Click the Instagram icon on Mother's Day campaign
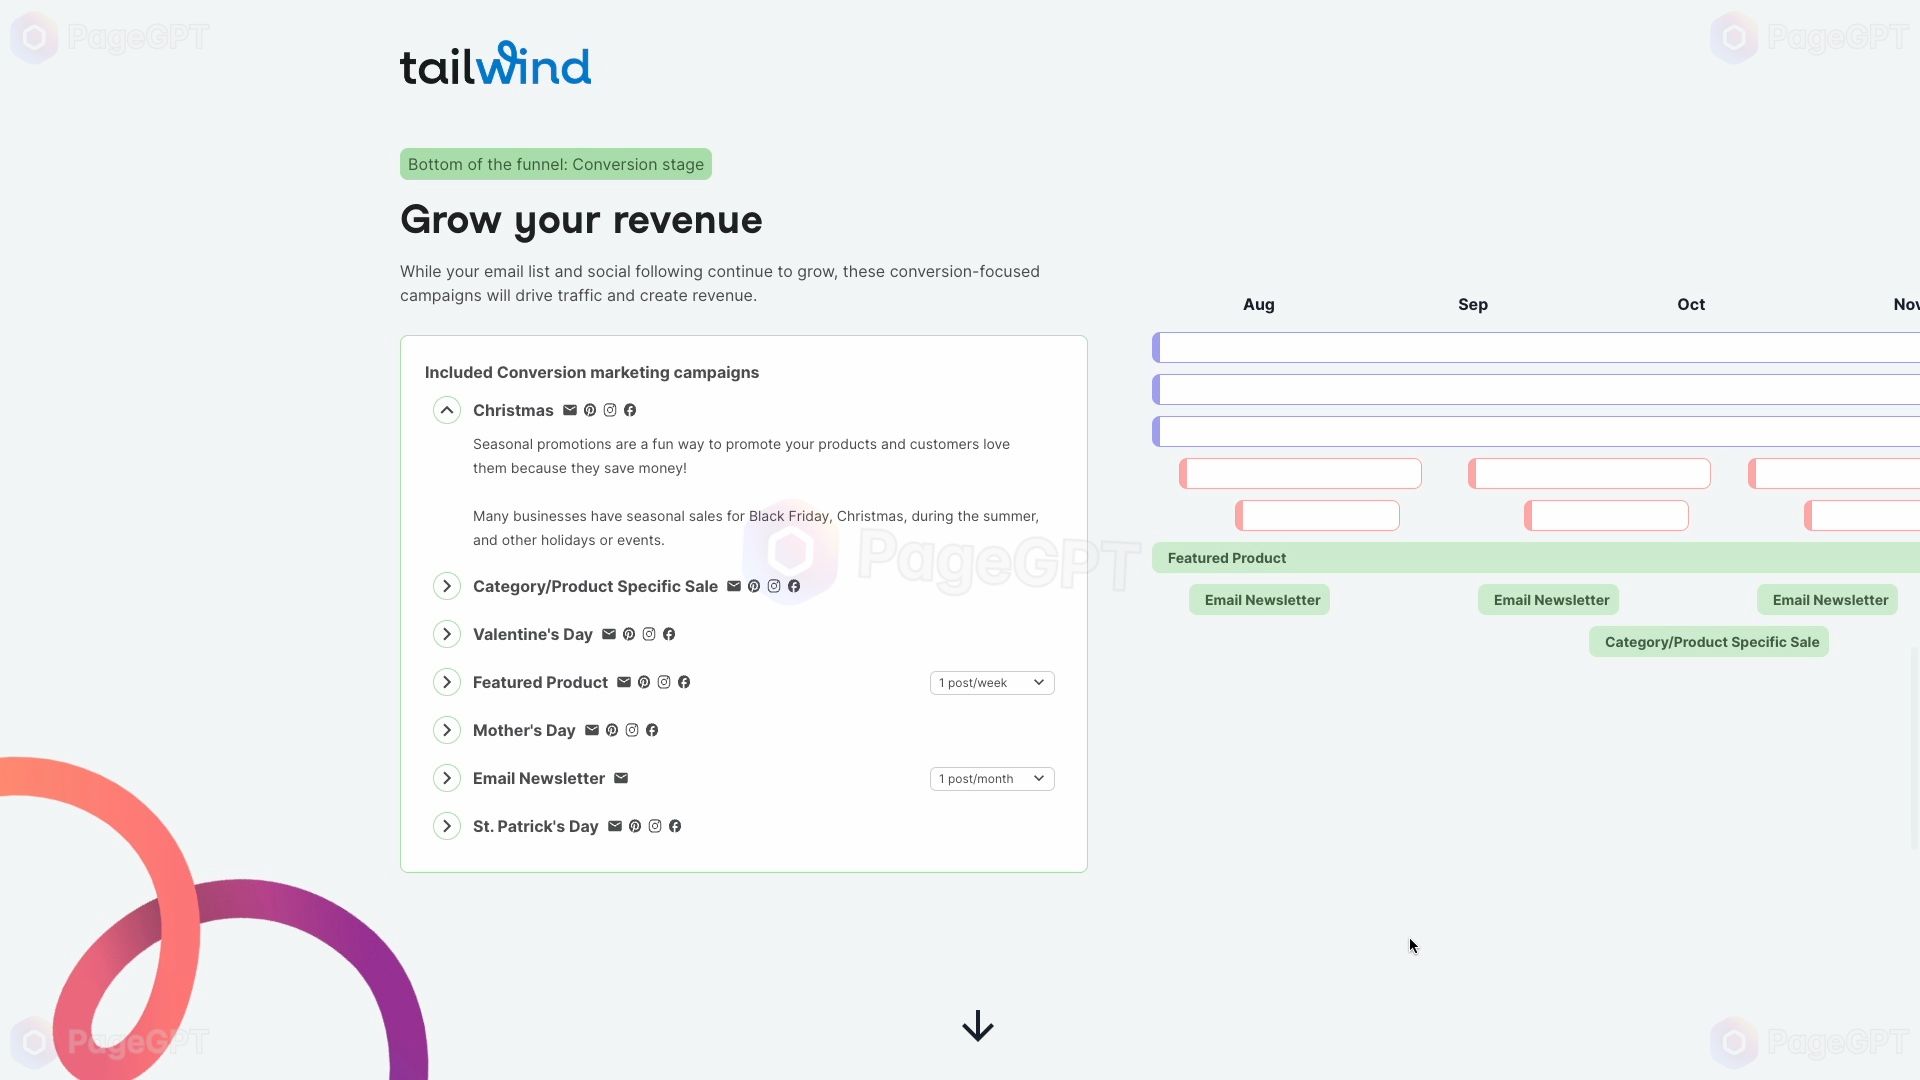The height and width of the screenshot is (1080, 1920). point(632,731)
